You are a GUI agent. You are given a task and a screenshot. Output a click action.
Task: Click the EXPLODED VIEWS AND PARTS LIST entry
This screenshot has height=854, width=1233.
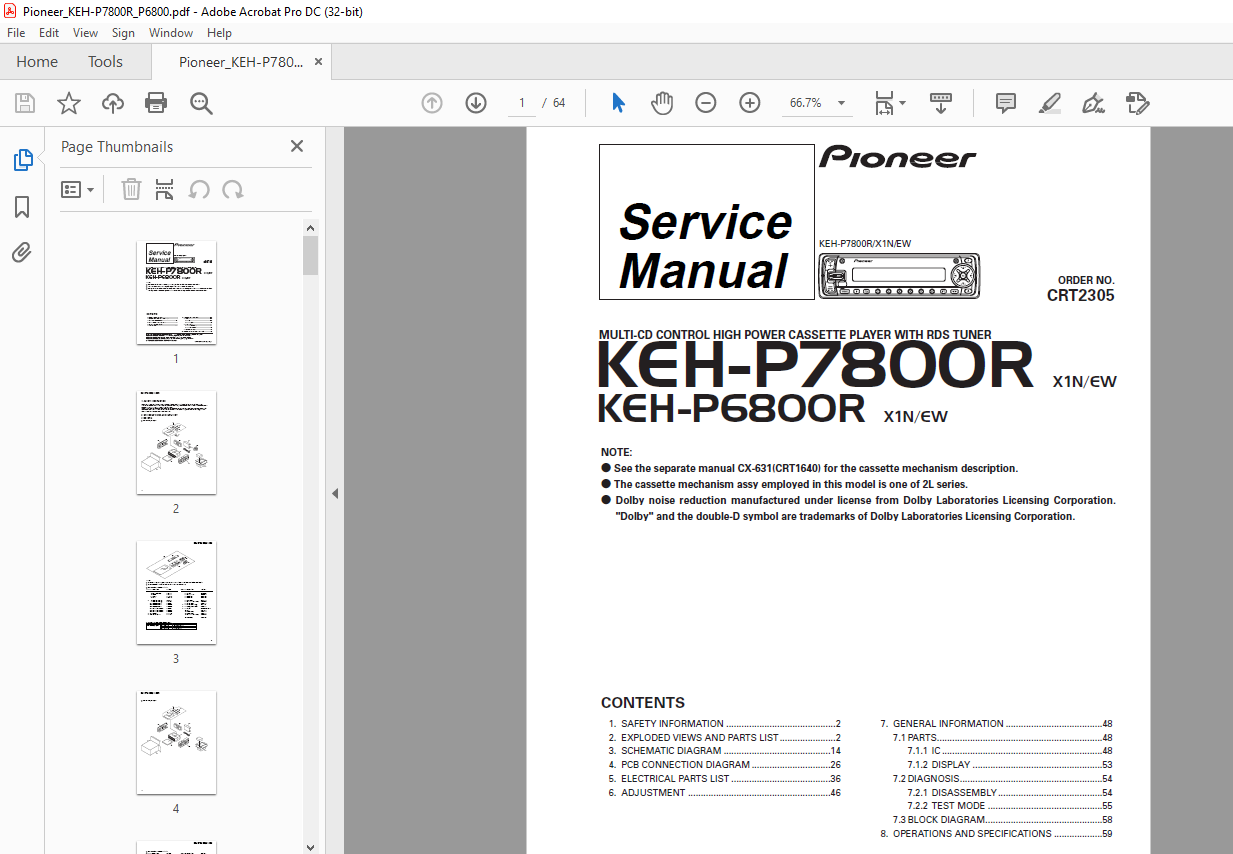(x=725, y=738)
